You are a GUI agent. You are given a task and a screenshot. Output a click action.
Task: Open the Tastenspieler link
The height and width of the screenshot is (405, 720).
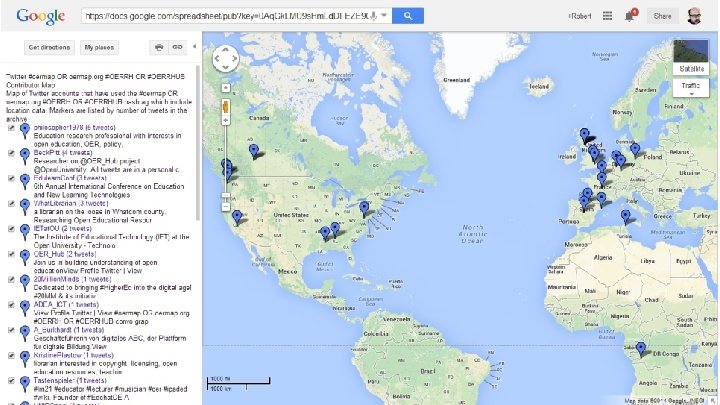(x=70, y=380)
